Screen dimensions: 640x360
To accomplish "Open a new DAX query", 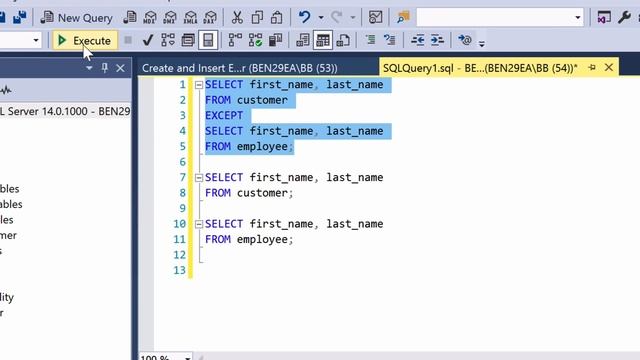I will [x=210, y=17].
